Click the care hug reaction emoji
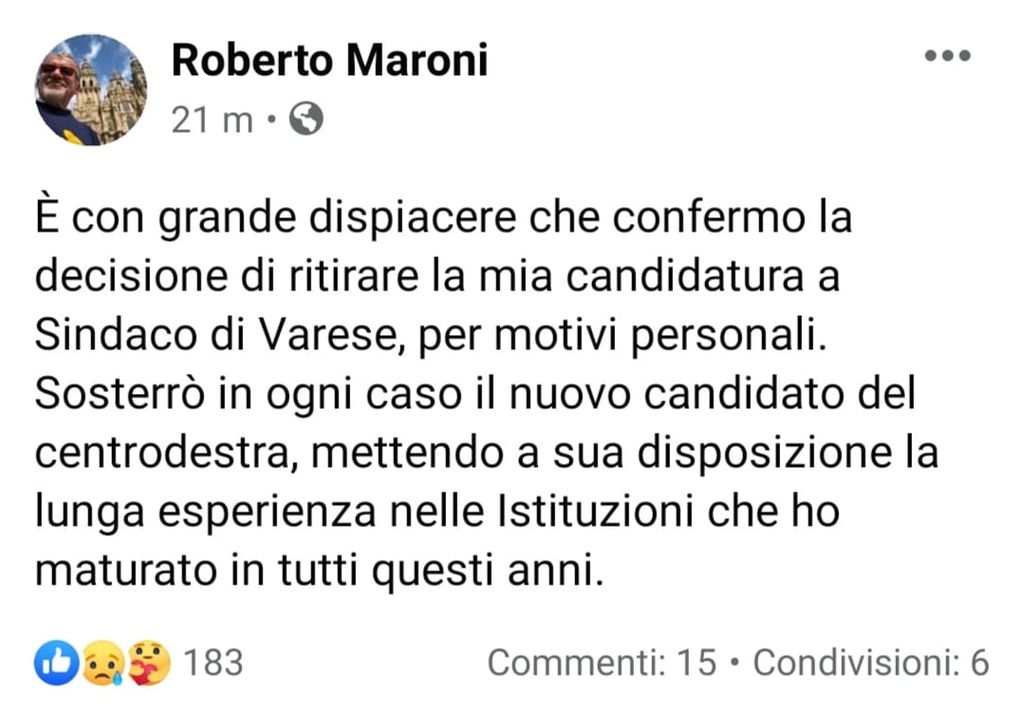 149,662
